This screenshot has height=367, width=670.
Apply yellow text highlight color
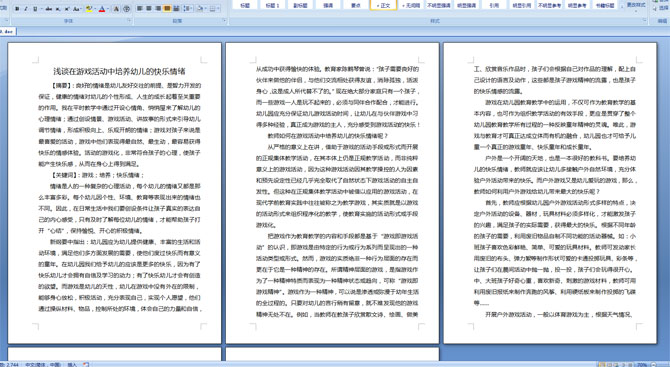pyautogui.click(x=89, y=9)
